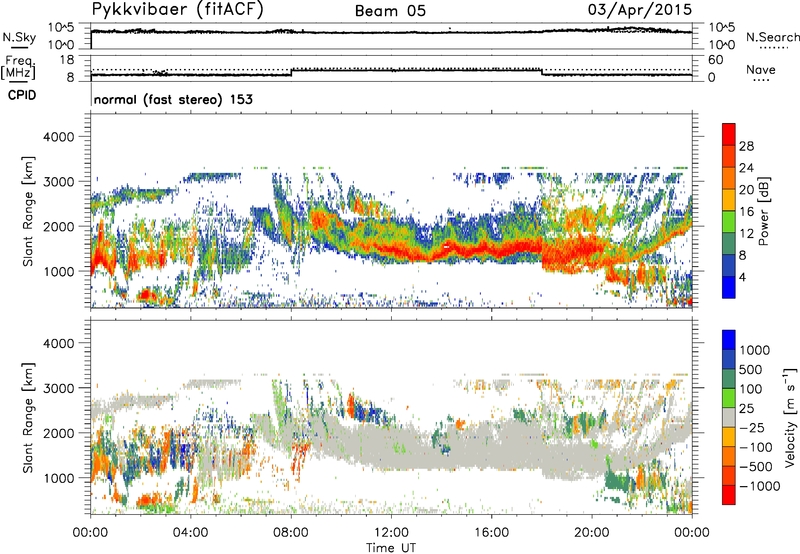Click the "Power [dB]" colorbar title
This screenshot has height=554, width=800.
(764, 211)
